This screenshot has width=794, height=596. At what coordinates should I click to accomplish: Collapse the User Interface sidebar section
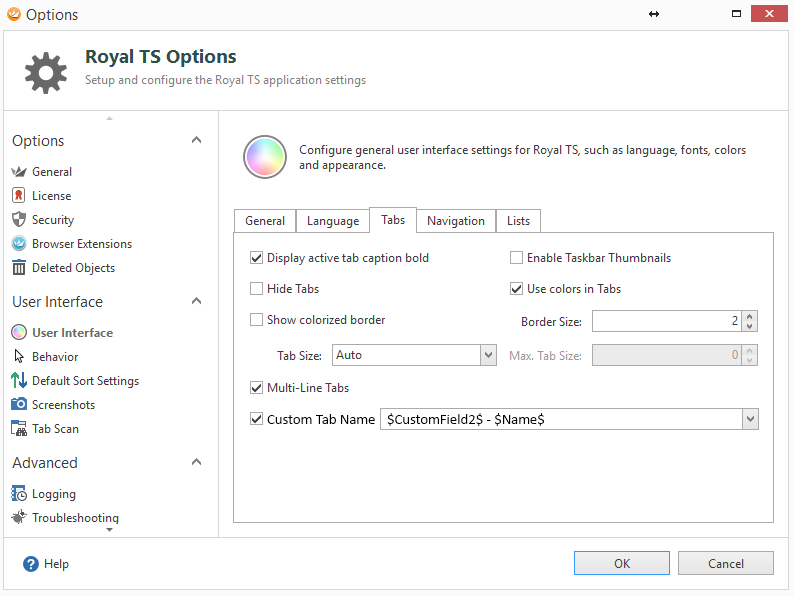(x=196, y=302)
